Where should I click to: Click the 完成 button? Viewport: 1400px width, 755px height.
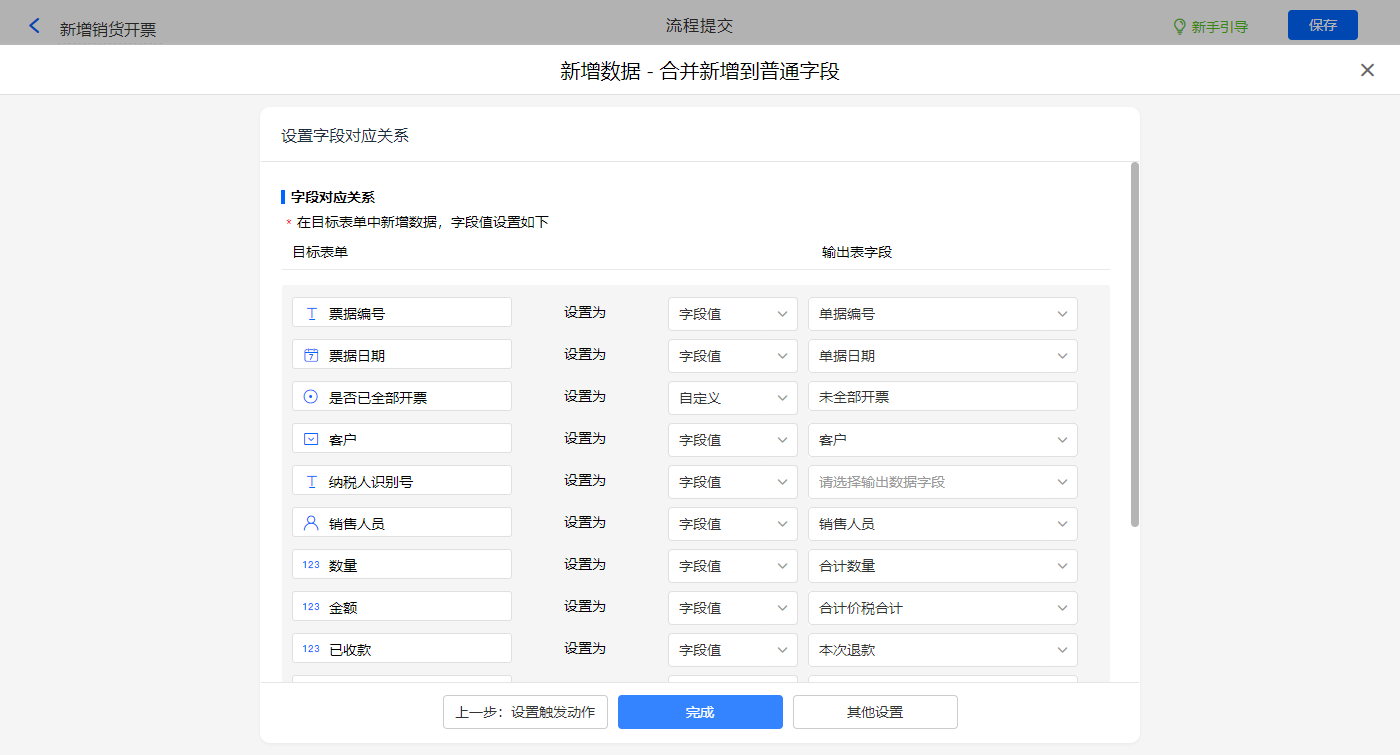700,712
